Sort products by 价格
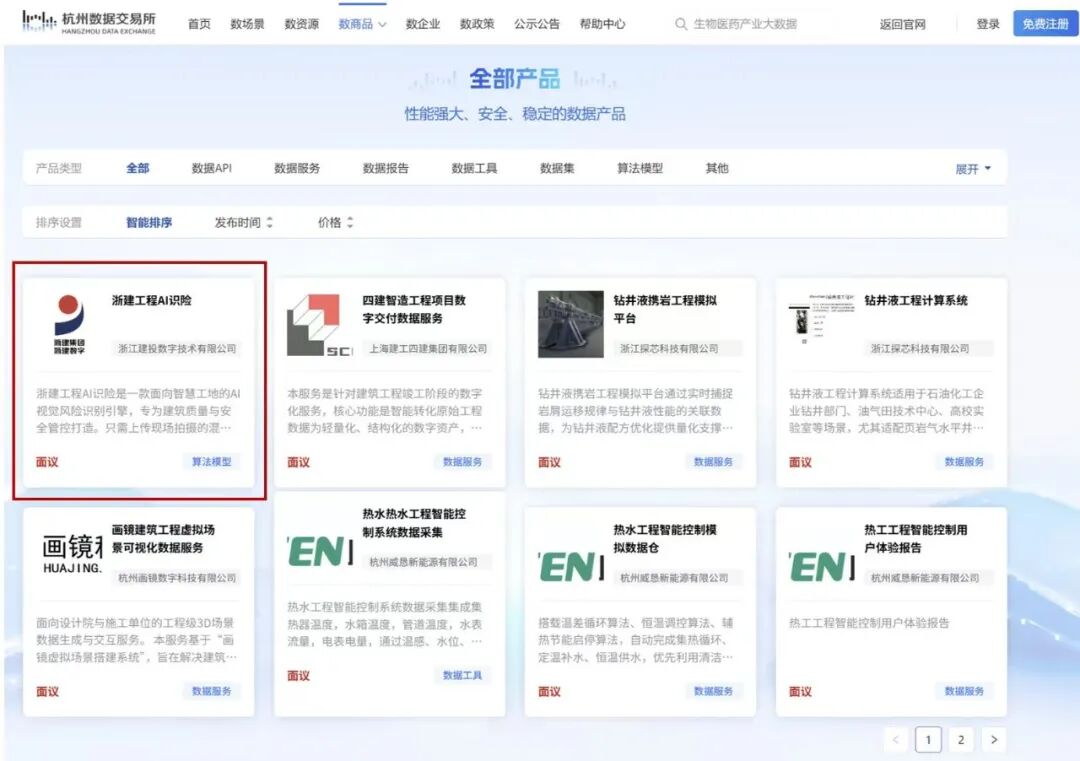Image resolution: width=1080 pixels, height=761 pixels. (335, 222)
